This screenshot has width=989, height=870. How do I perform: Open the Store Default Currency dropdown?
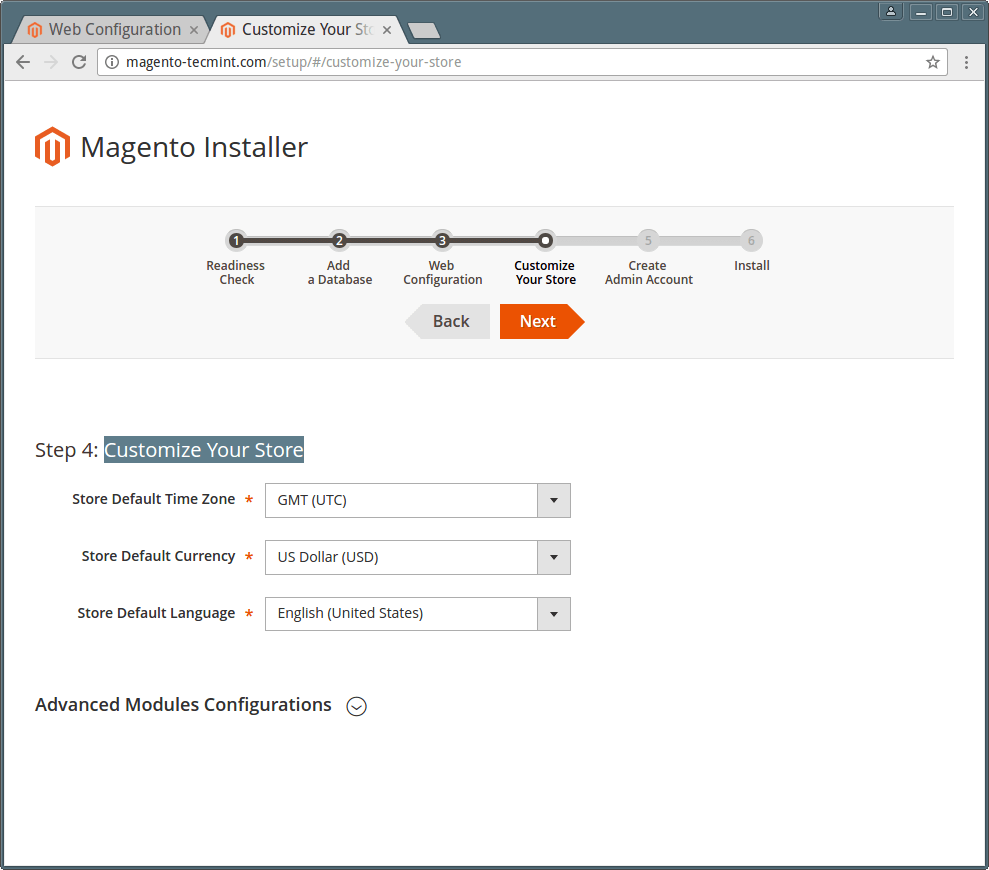point(418,557)
